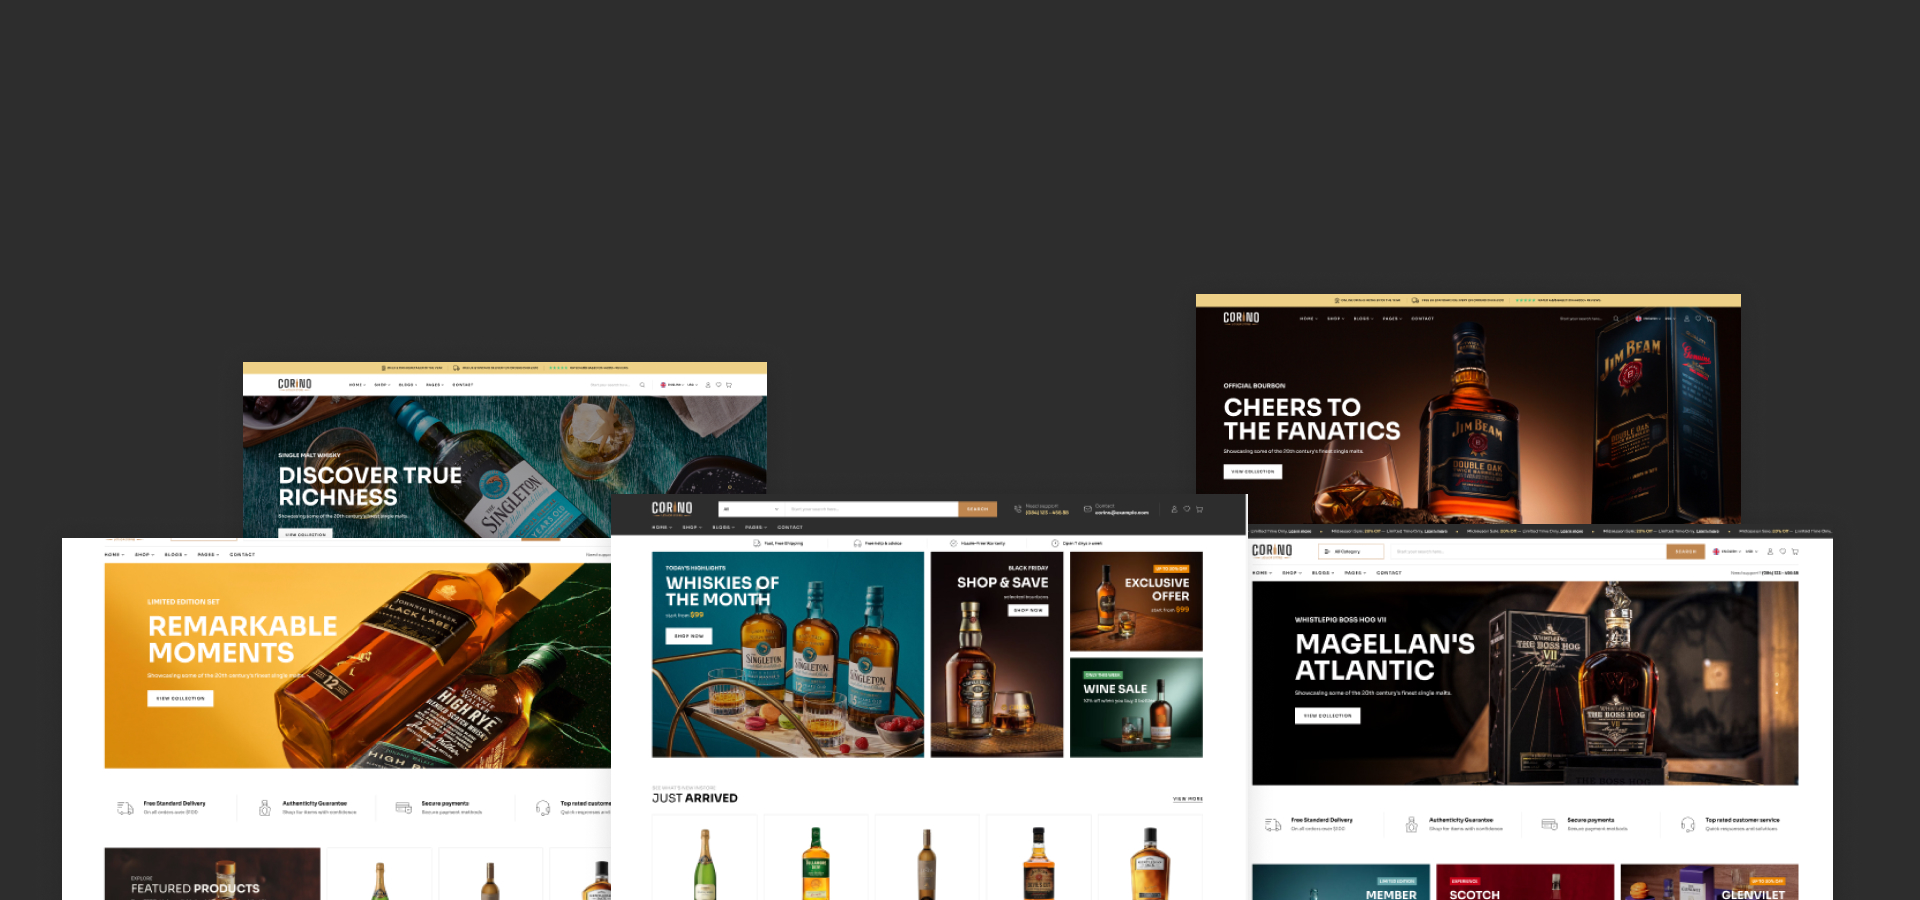Click the wishlist heart icon in the Whiskies of the Month page header
Viewport: 1920px width, 900px height.
coord(1187,509)
